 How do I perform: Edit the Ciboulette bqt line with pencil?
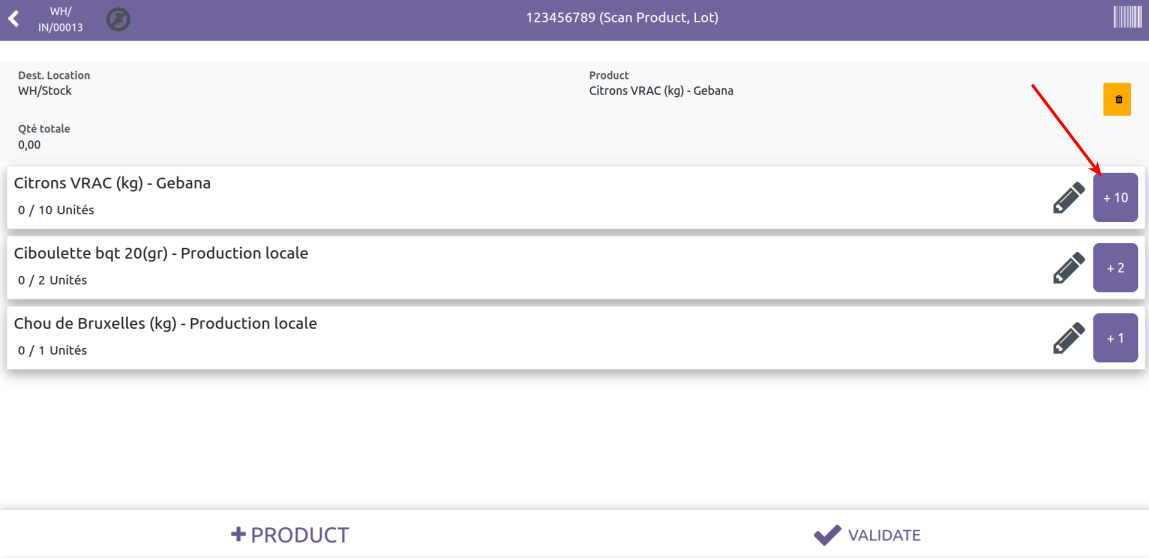1068,268
